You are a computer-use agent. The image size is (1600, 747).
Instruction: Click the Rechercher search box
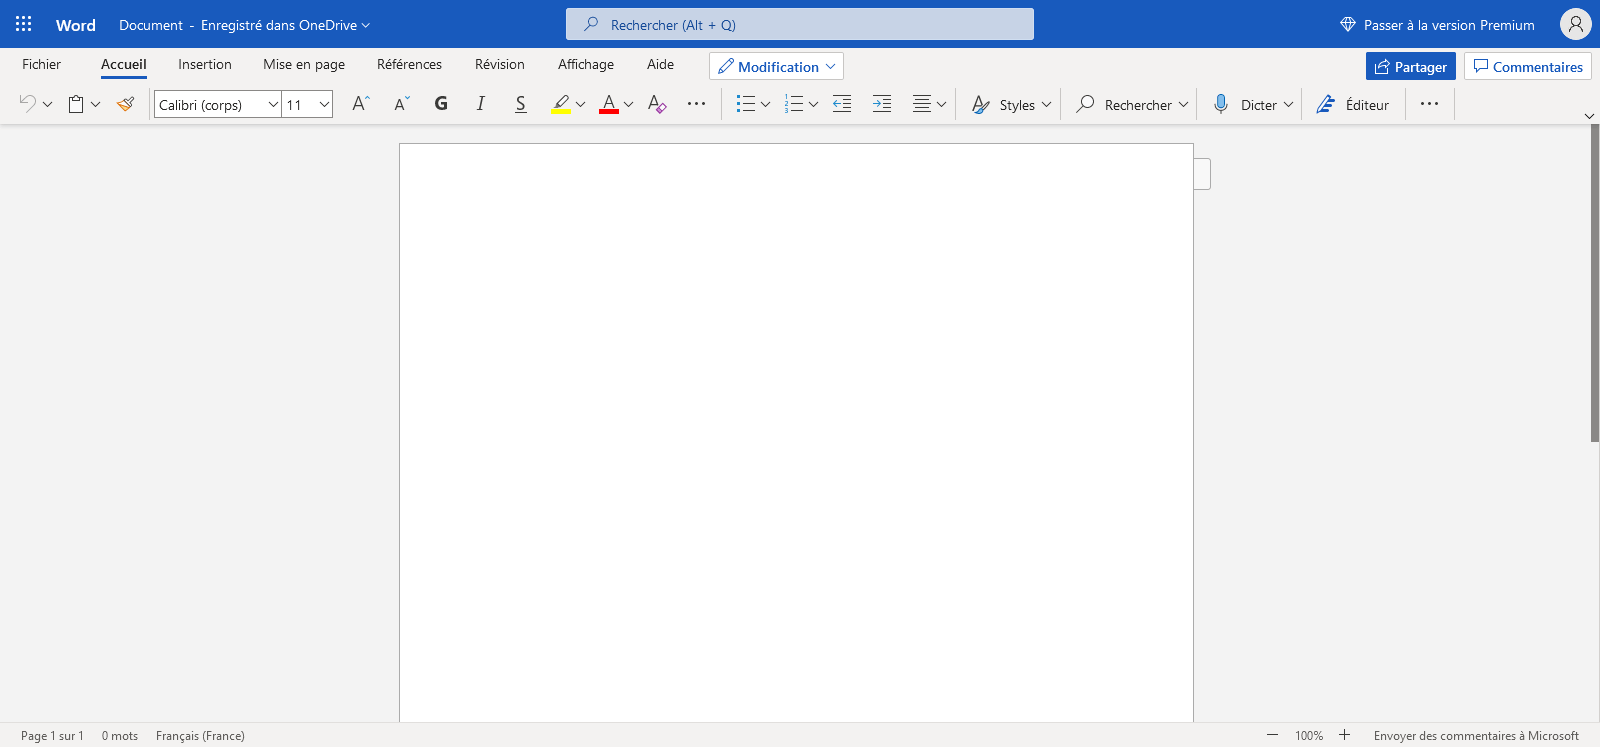click(x=800, y=24)
